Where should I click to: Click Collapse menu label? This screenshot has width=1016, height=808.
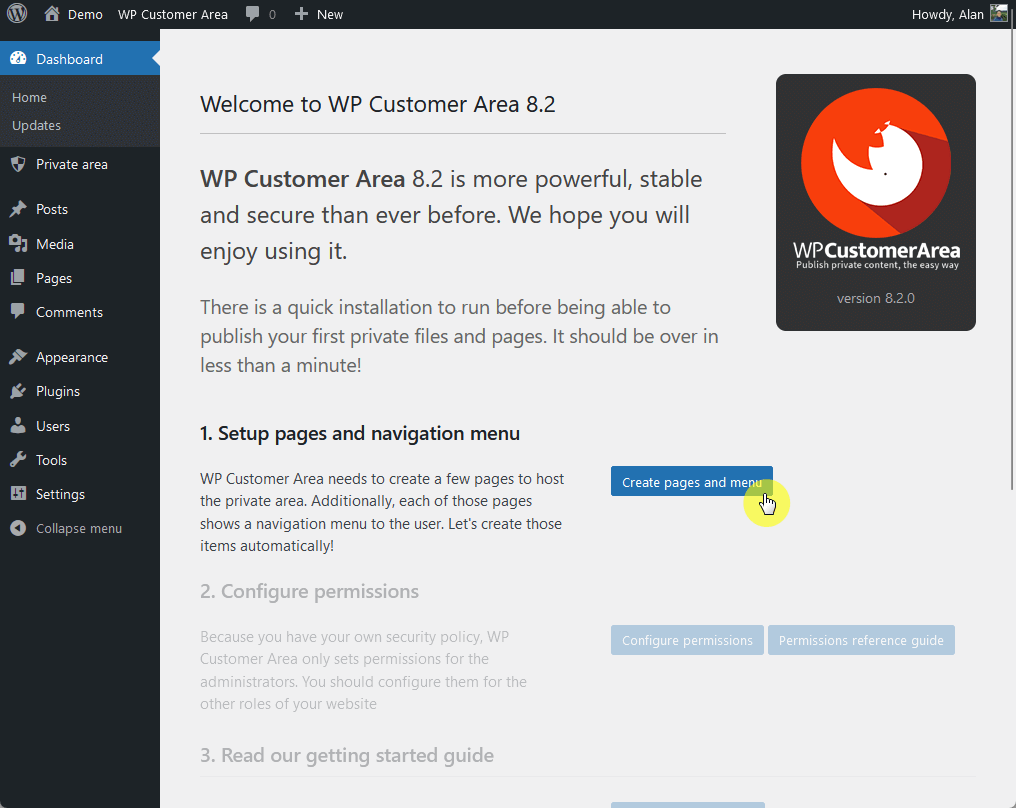78,528
